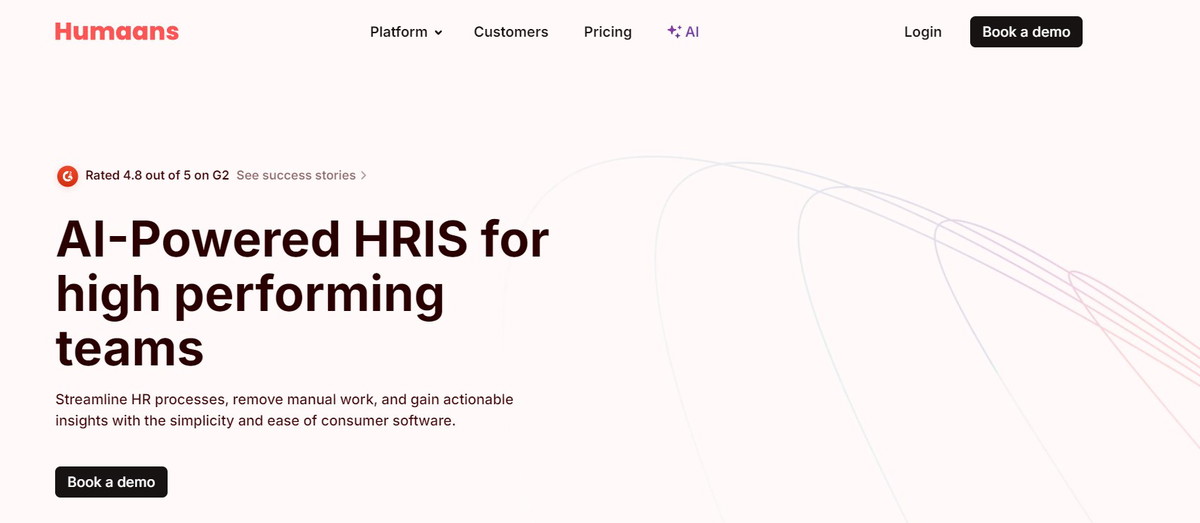
Task: Click the high performing headline line
Action: click(x=250, y=294)
